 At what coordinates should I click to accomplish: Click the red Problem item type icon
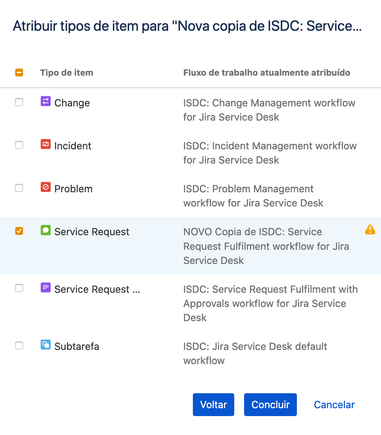[x=45, y=187]
